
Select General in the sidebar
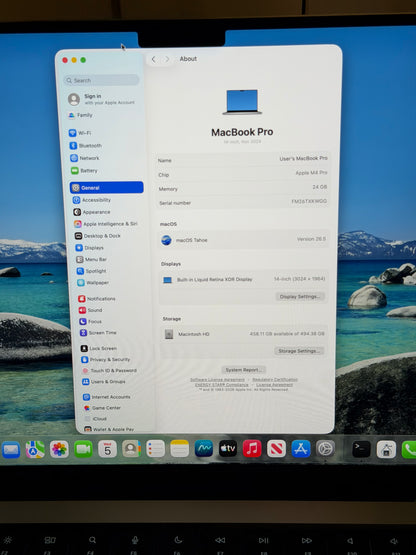107,188
